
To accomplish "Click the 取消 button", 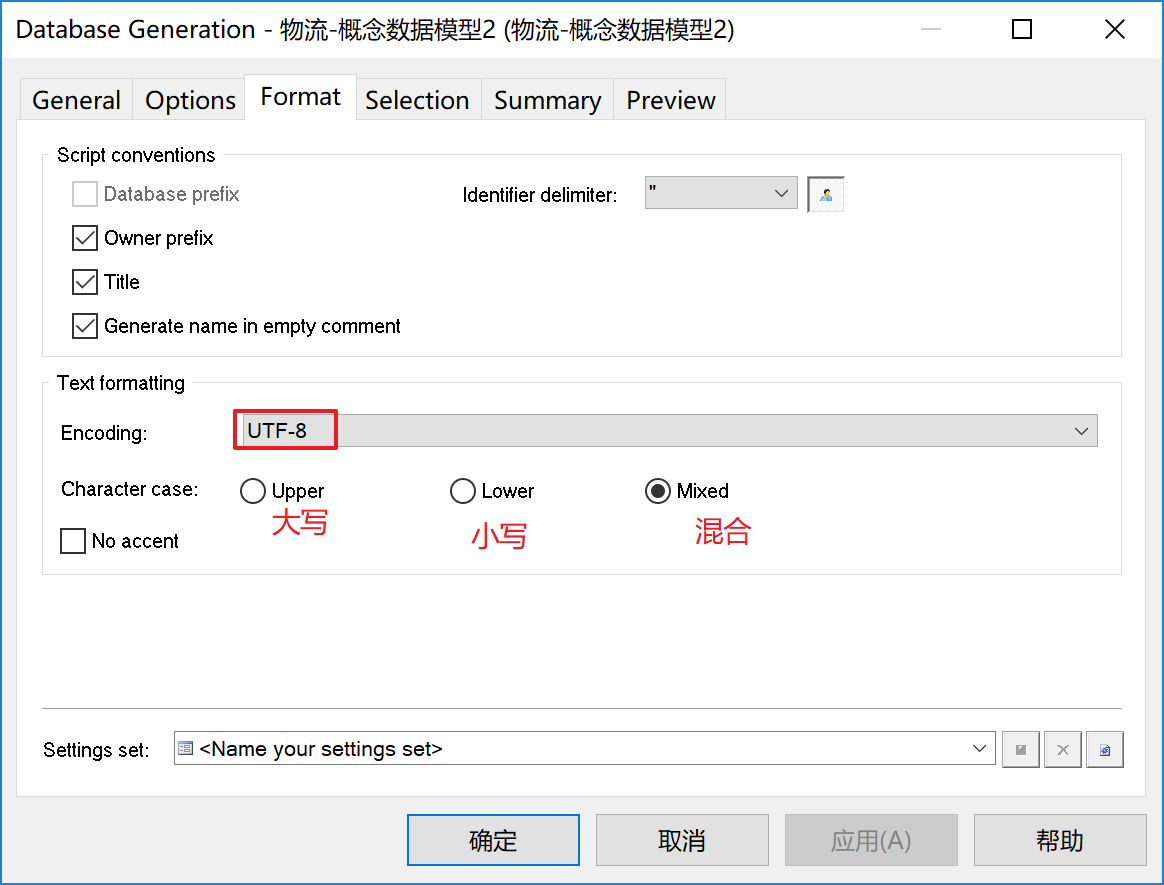I will (x=682, y=840).
